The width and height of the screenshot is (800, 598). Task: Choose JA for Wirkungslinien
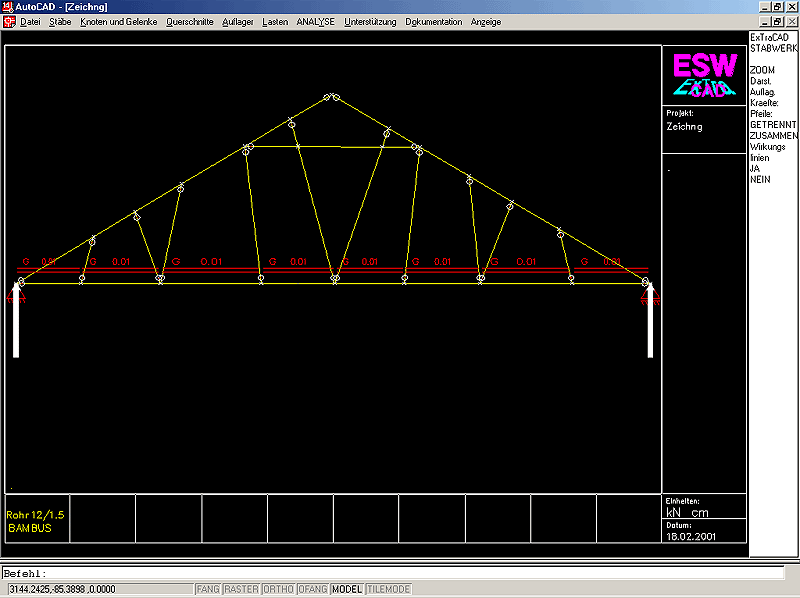(755, 168)
